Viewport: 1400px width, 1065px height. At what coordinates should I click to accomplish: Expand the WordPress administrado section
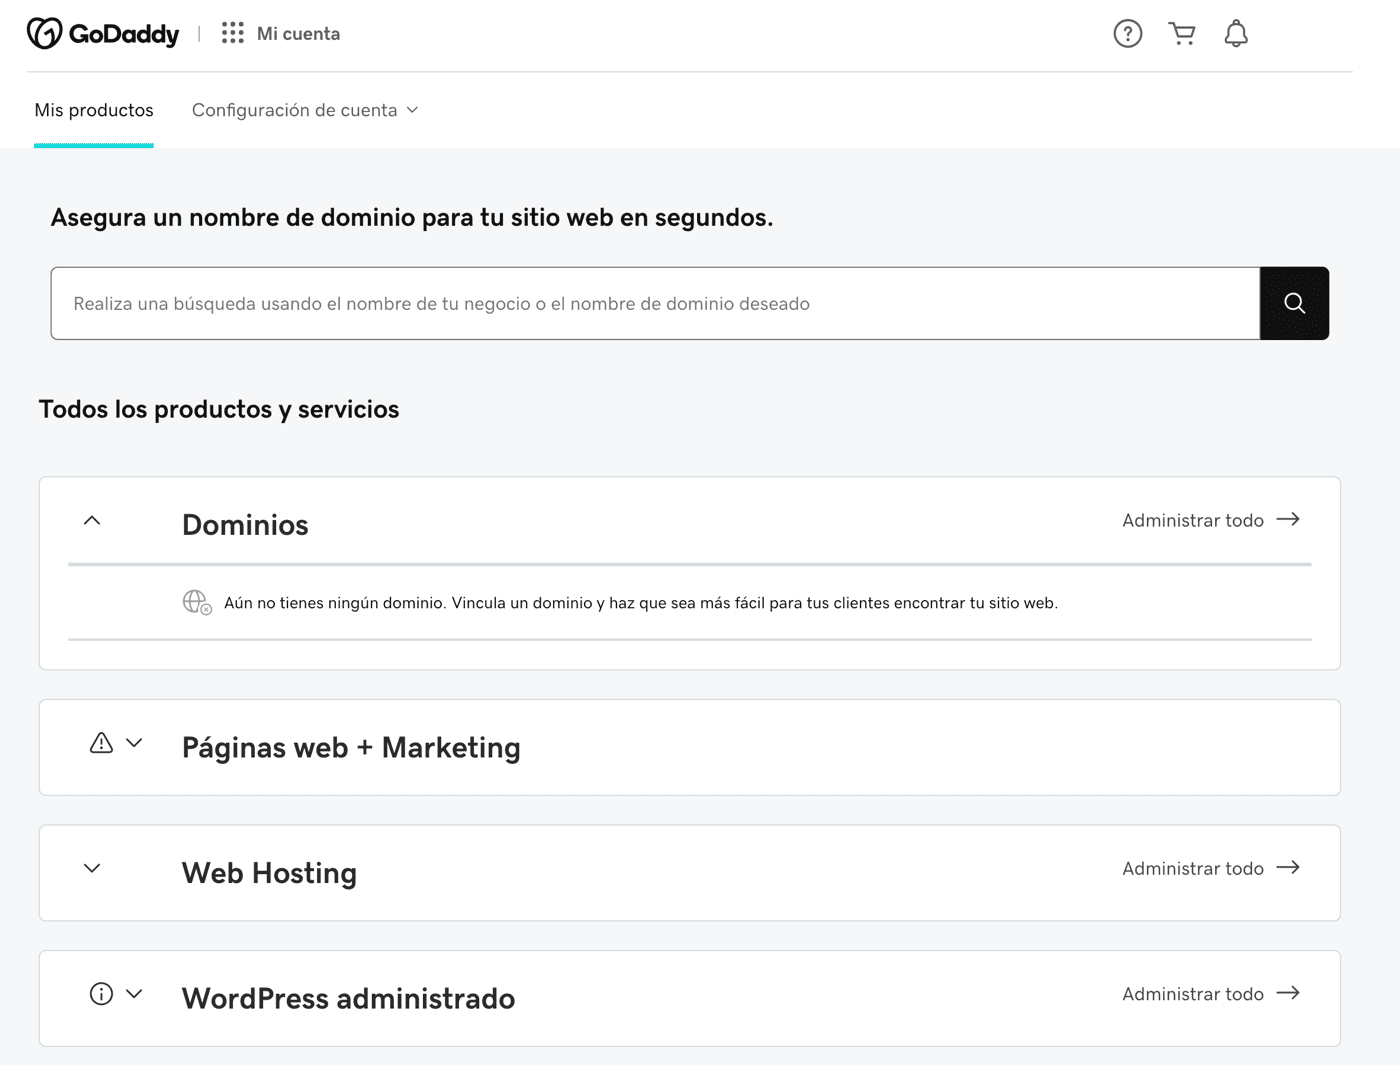(134, 994)
